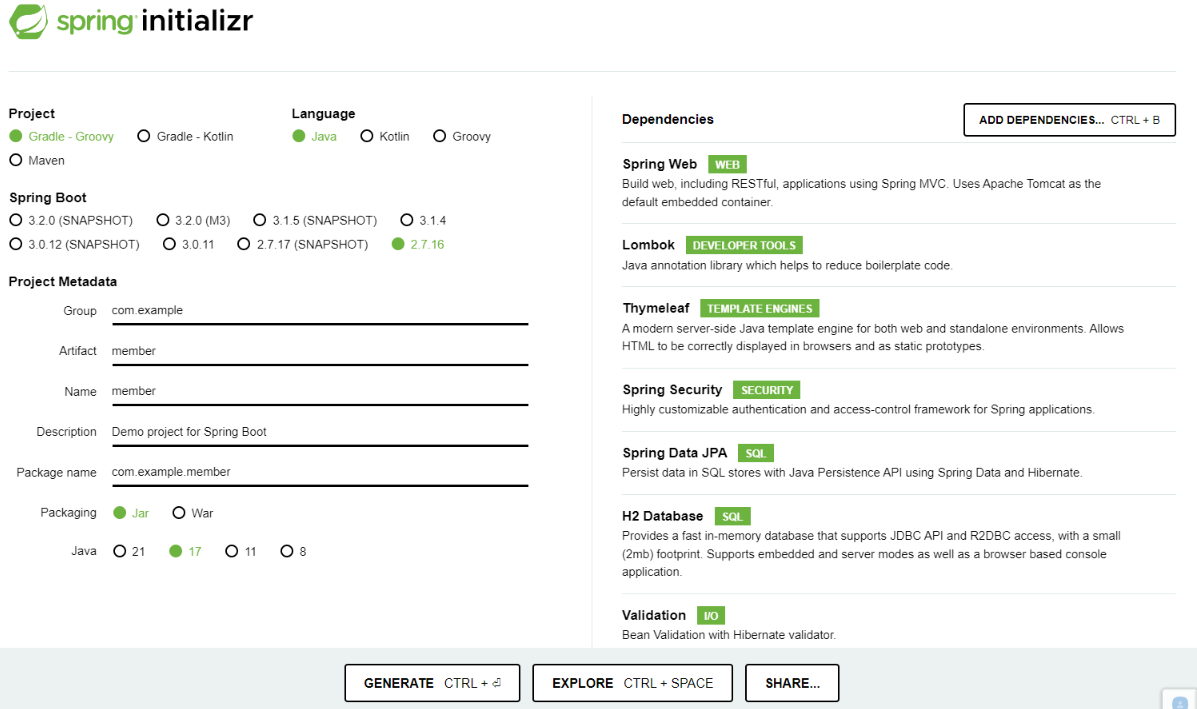The image size is (1197, 709).
Task: Open the Add Dependencies dialog
Action: tap(1069, 120)
